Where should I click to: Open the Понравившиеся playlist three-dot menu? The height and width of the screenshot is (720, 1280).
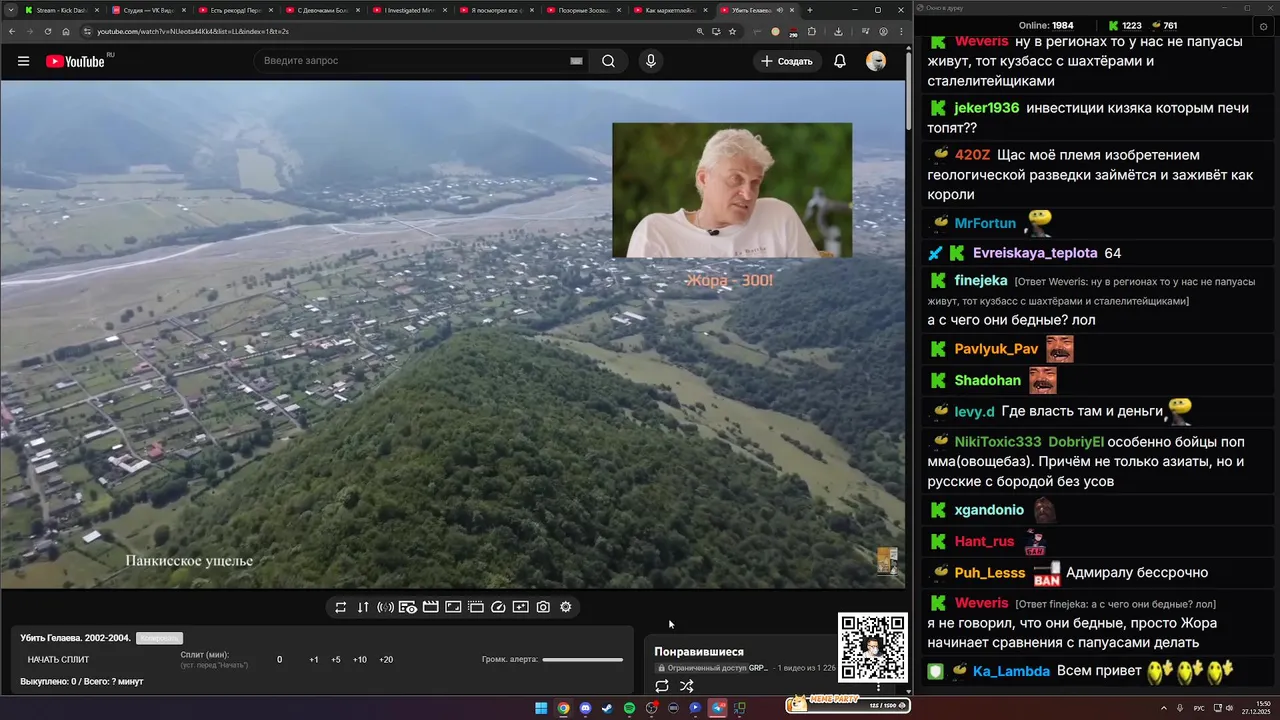879,686
